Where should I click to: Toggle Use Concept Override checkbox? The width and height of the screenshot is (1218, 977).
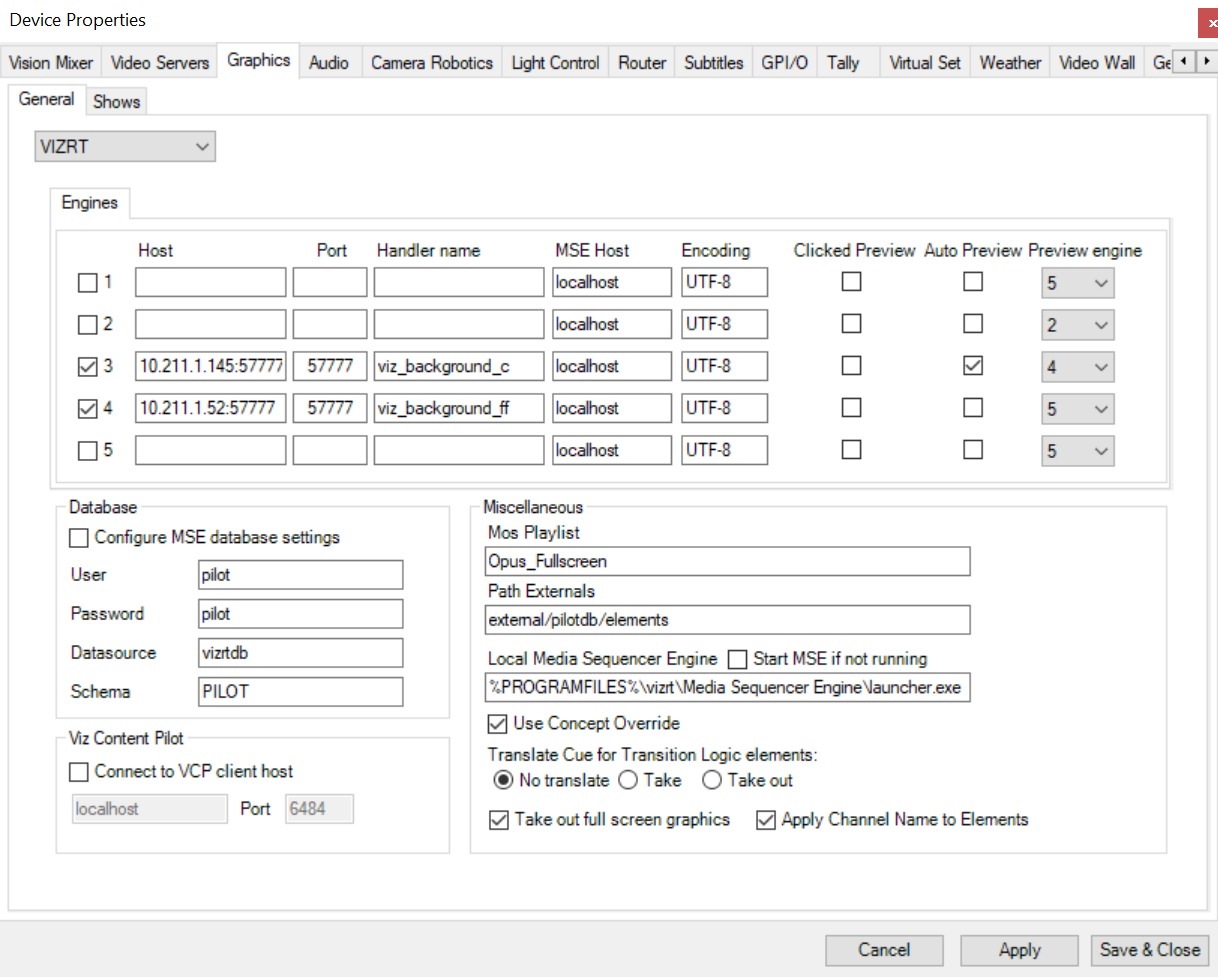click(497, 723)
